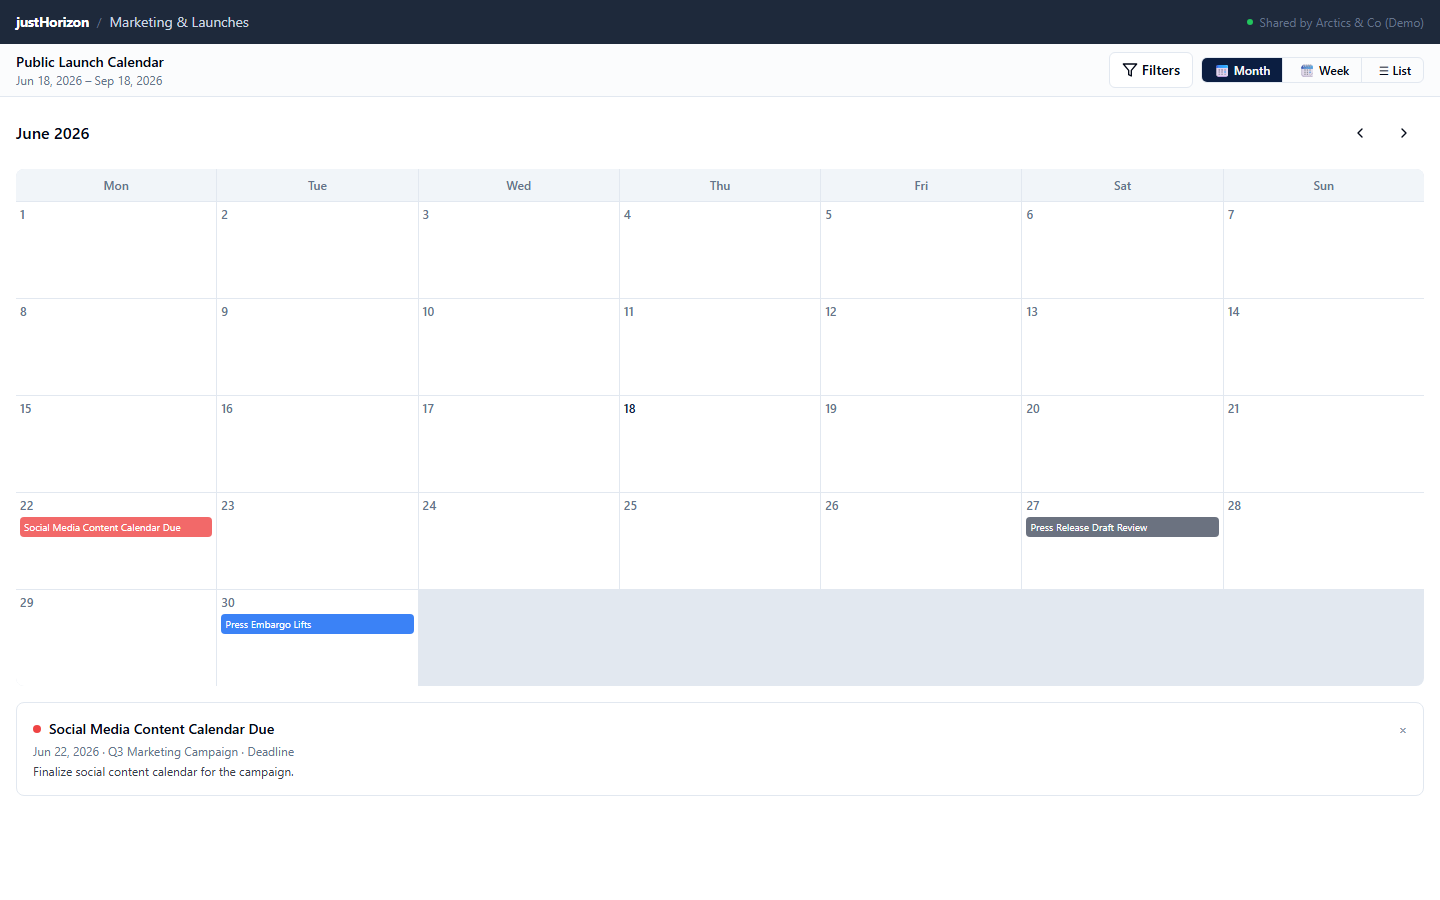
Task: Open Press Embargo Lifts event
Action: [x=317, y=624]
